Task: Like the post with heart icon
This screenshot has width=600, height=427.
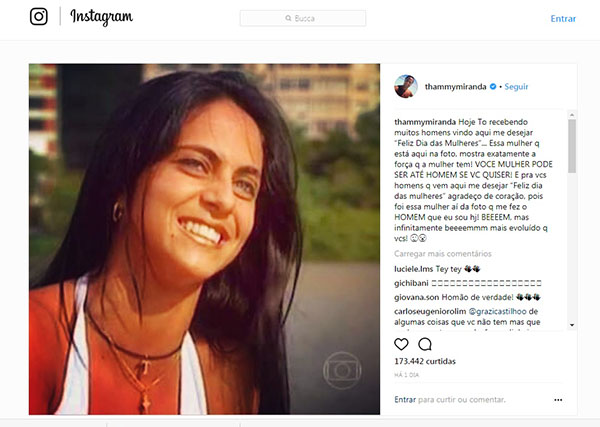Action: [401, 344]
